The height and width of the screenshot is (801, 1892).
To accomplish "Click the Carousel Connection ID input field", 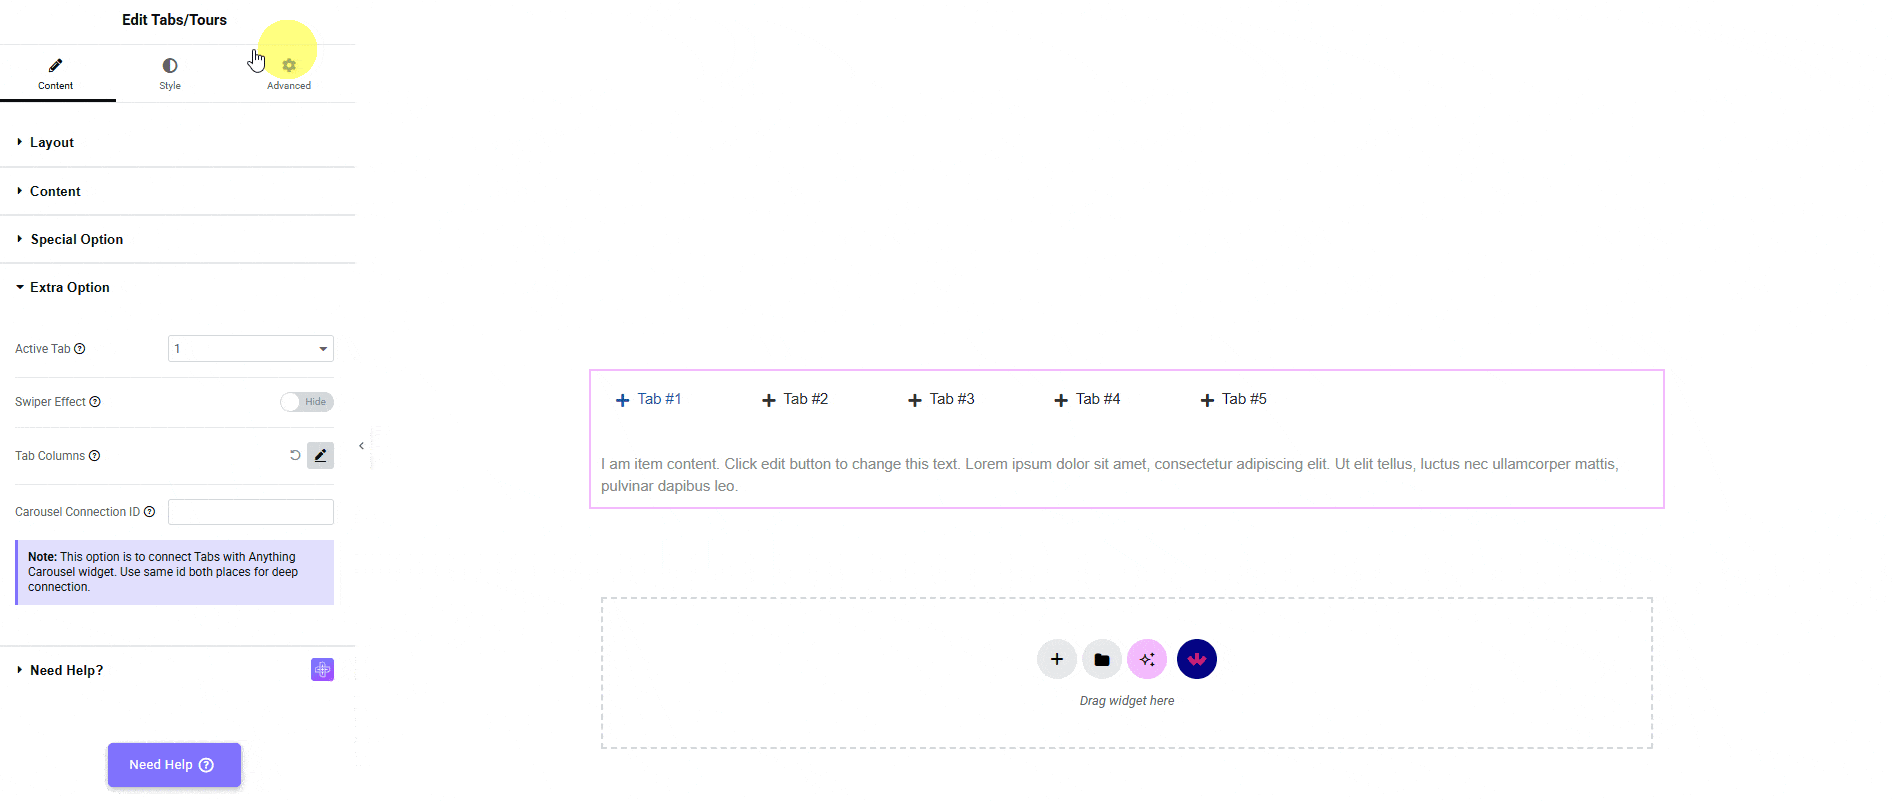I will 251,512.
